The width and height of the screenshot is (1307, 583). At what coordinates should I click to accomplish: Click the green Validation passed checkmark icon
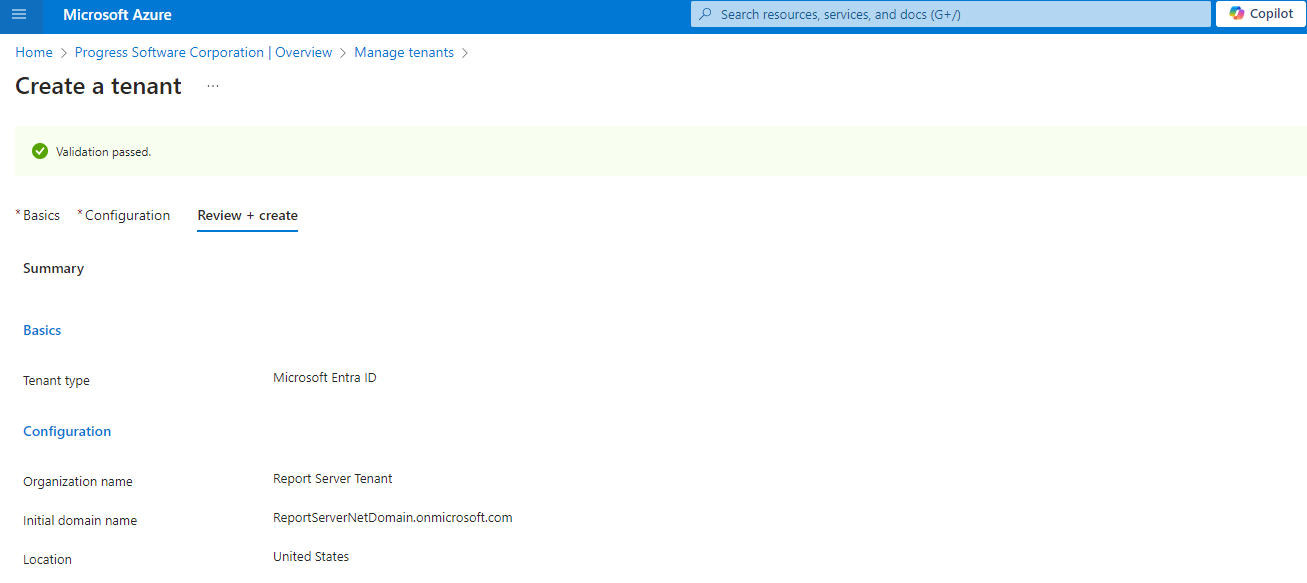coord(40,151)
